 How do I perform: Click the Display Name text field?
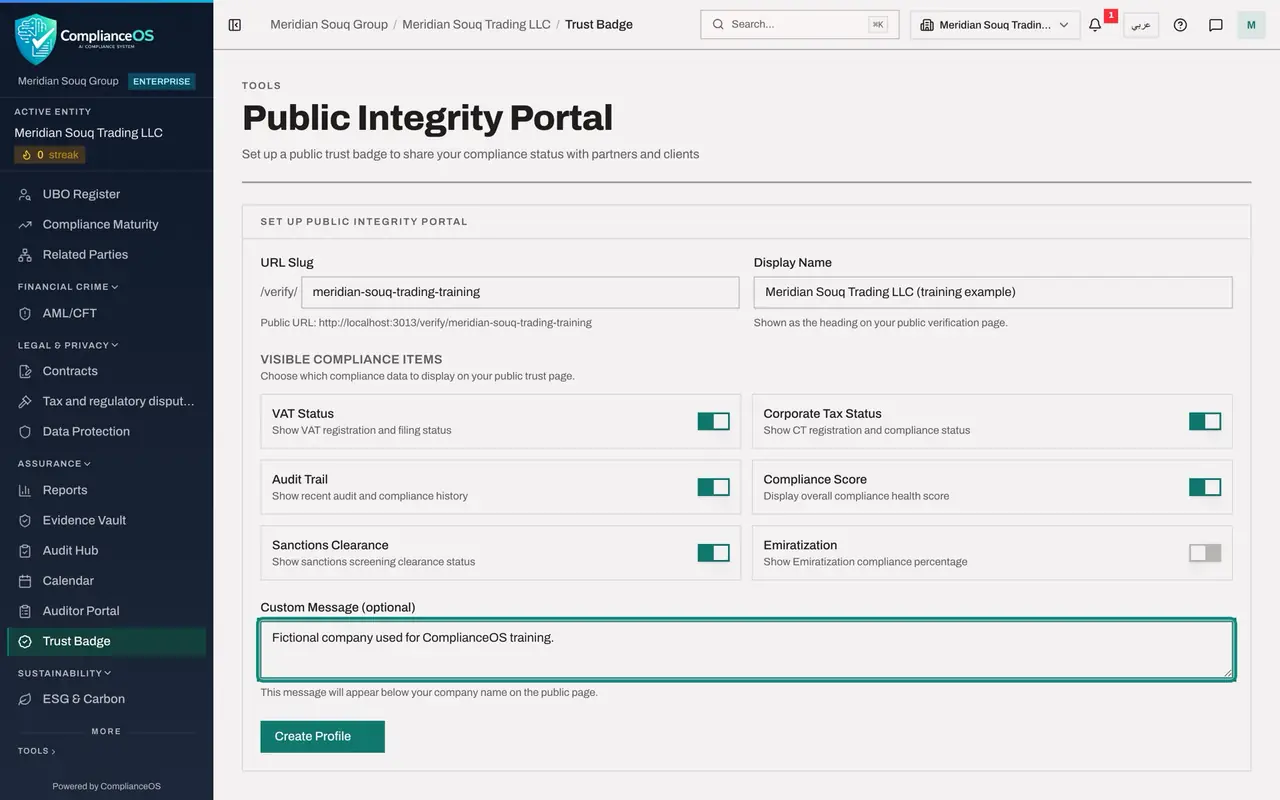[993, 292]
